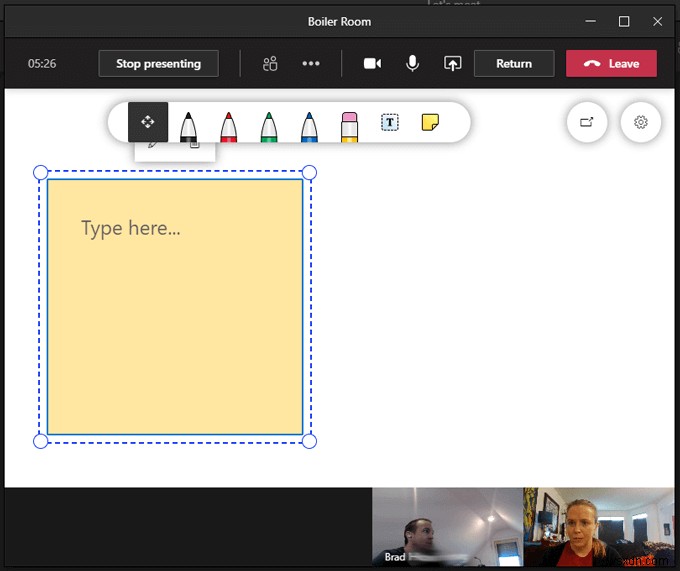Add a yellow sticky note
Viewport: 680px width, 571px height.
[430, 122]
